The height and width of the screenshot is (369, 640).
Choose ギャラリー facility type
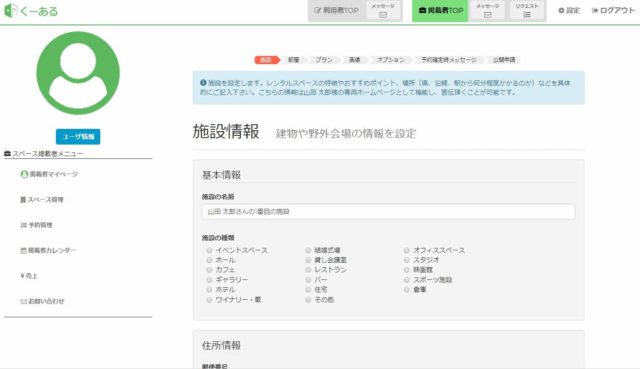pos(209,280)
